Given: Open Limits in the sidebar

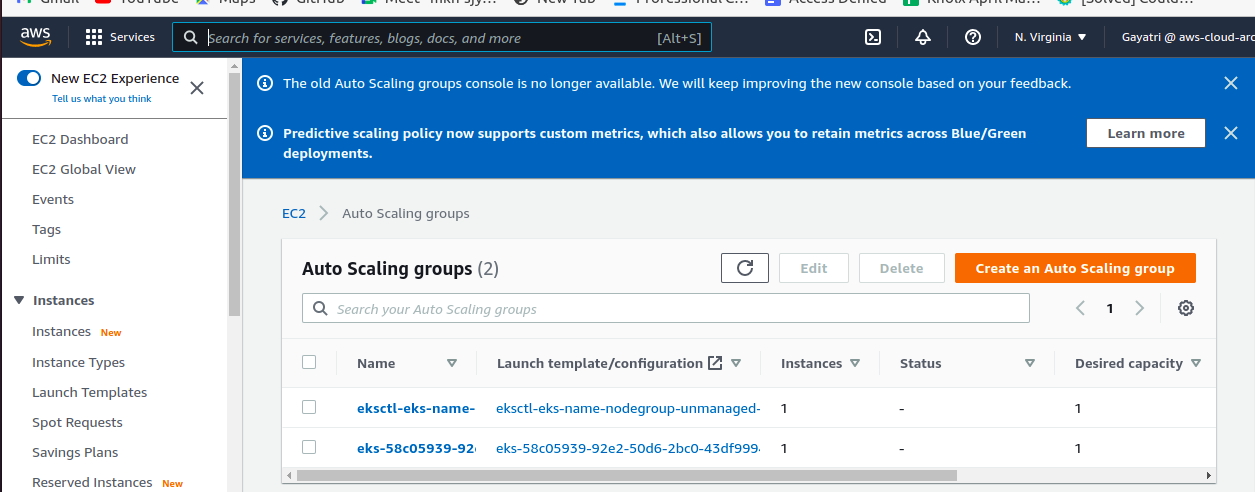Looking at the screenshot, I should tap(51, 259).
